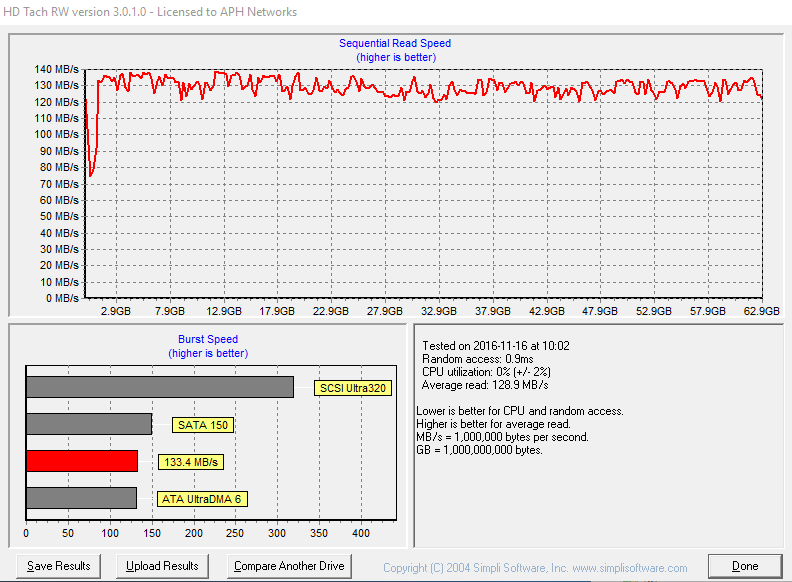792x582 pixels.
Task: Click the 62.9GB x-axis label
Action: click(760, 312)
